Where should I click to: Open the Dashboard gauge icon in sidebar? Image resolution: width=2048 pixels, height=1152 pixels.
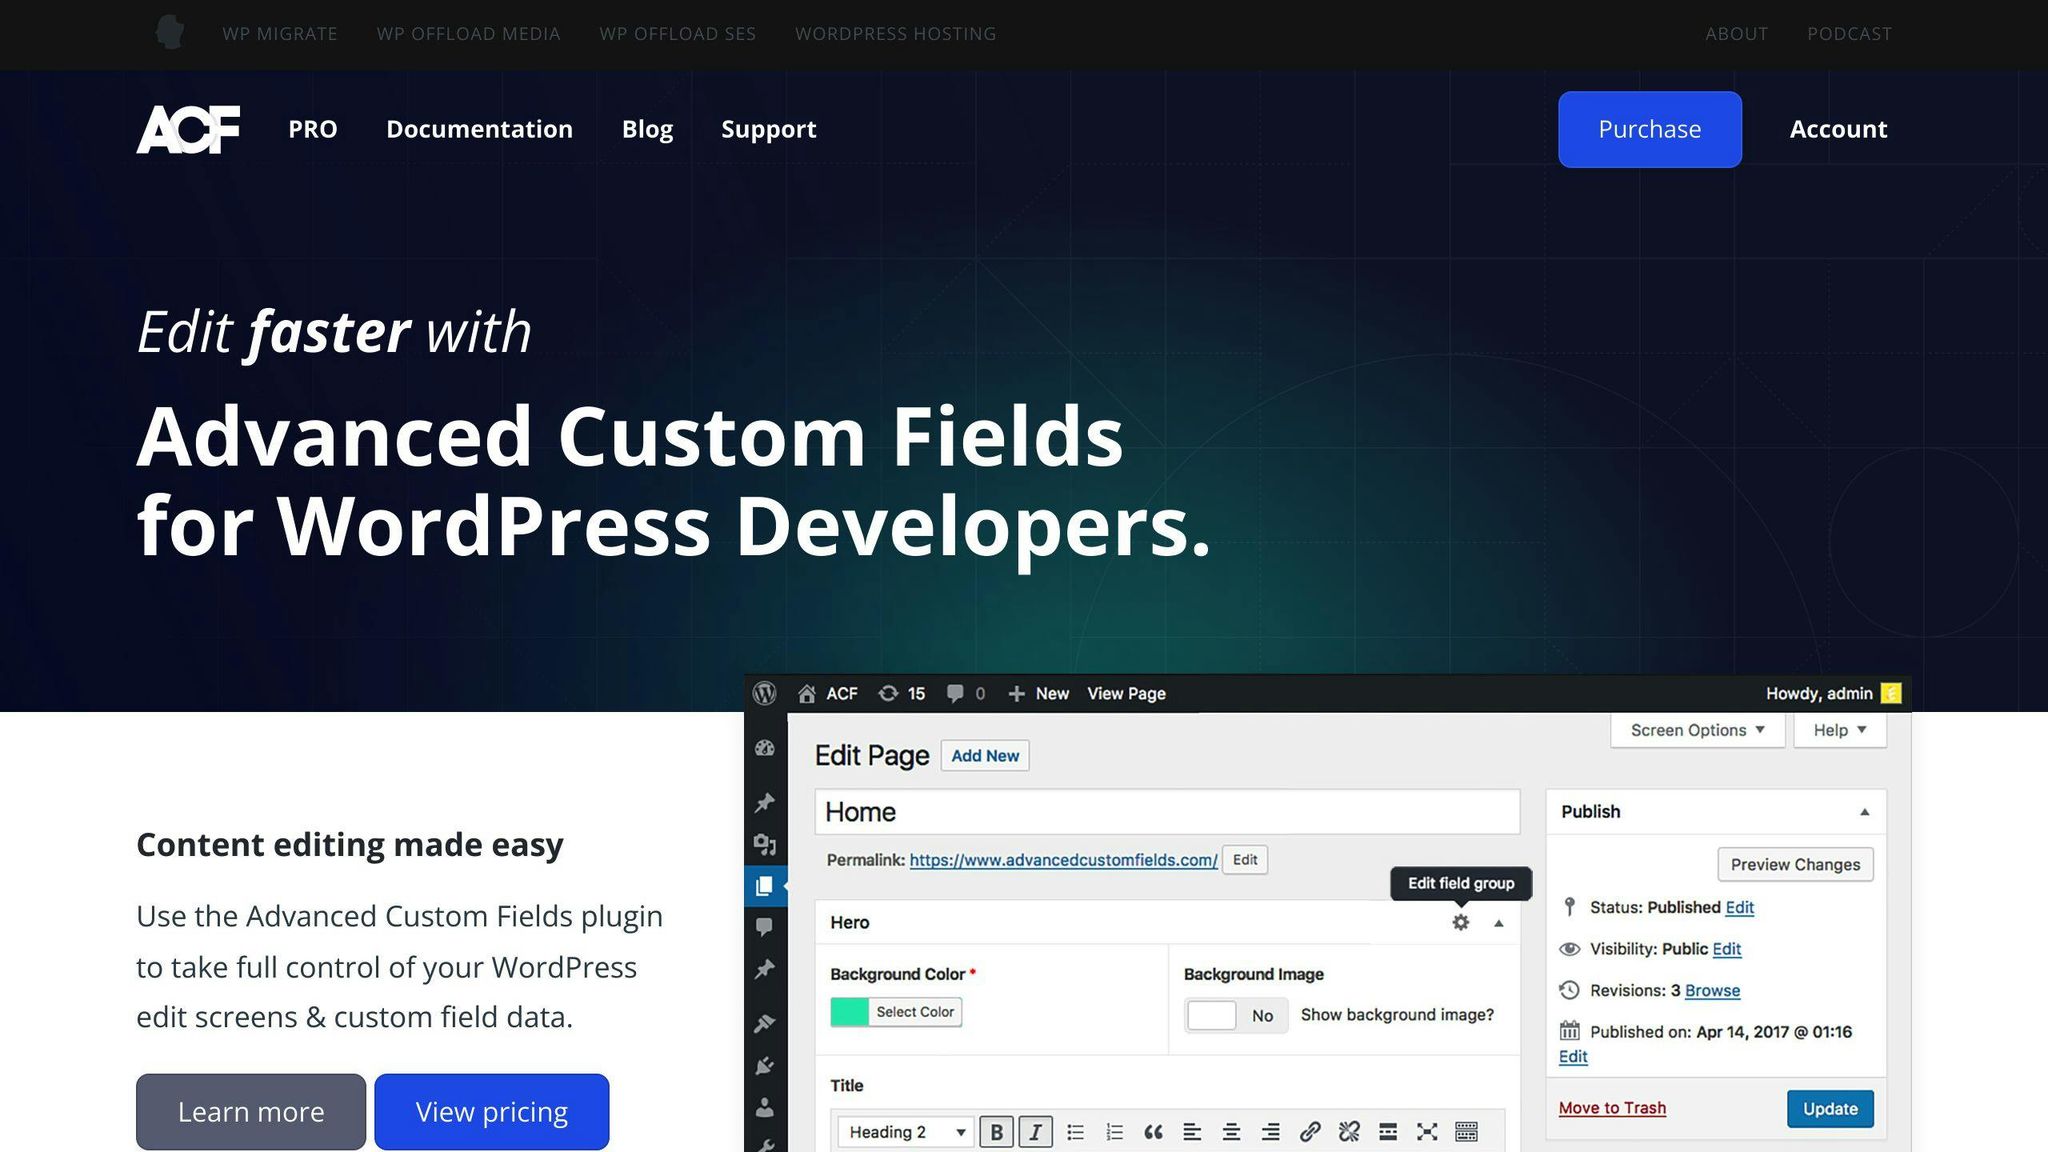tap(765, 748)
